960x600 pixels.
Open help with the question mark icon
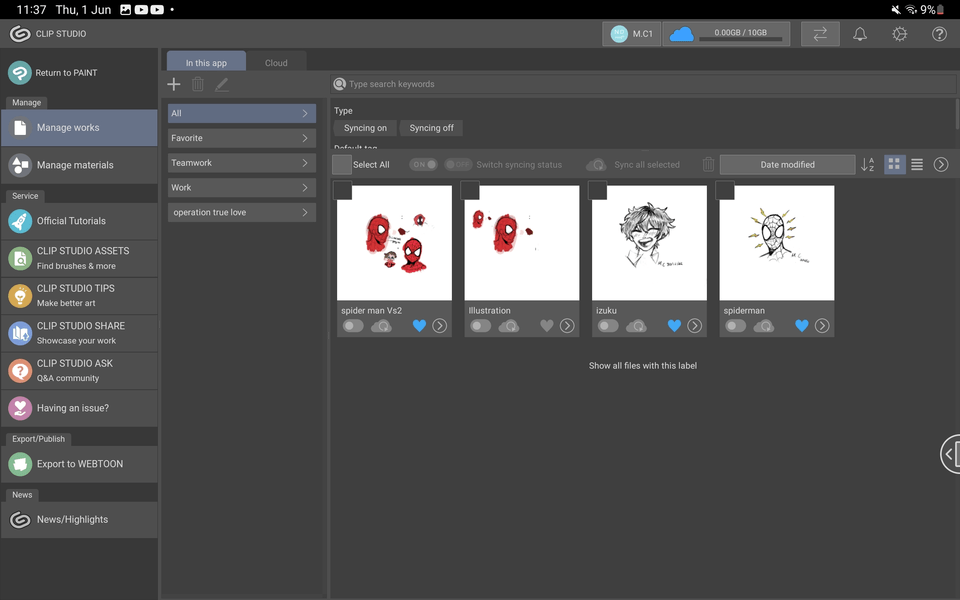(x=939, y=34)
